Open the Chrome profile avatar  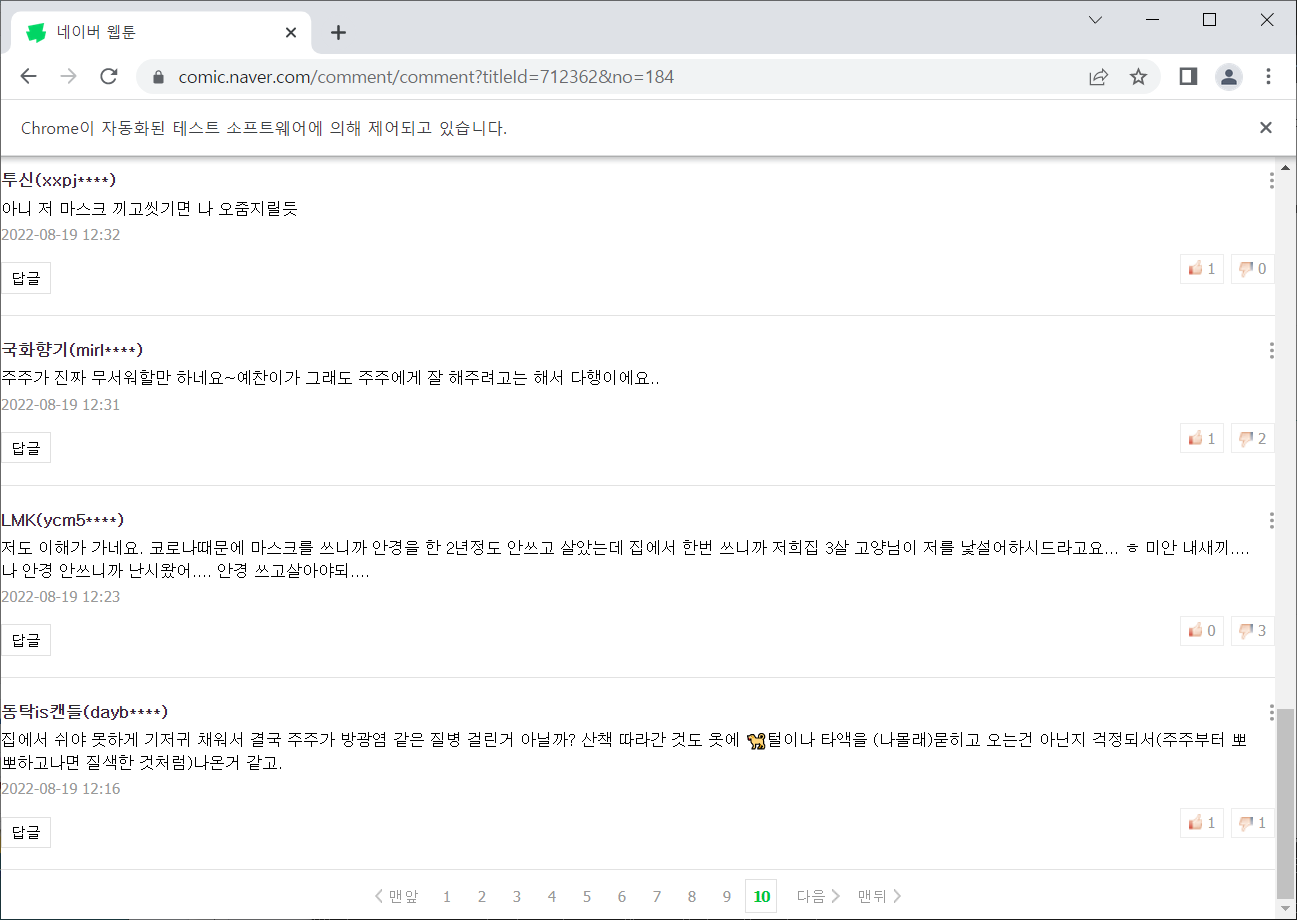pyautogui.click(x=1228, y=77)
